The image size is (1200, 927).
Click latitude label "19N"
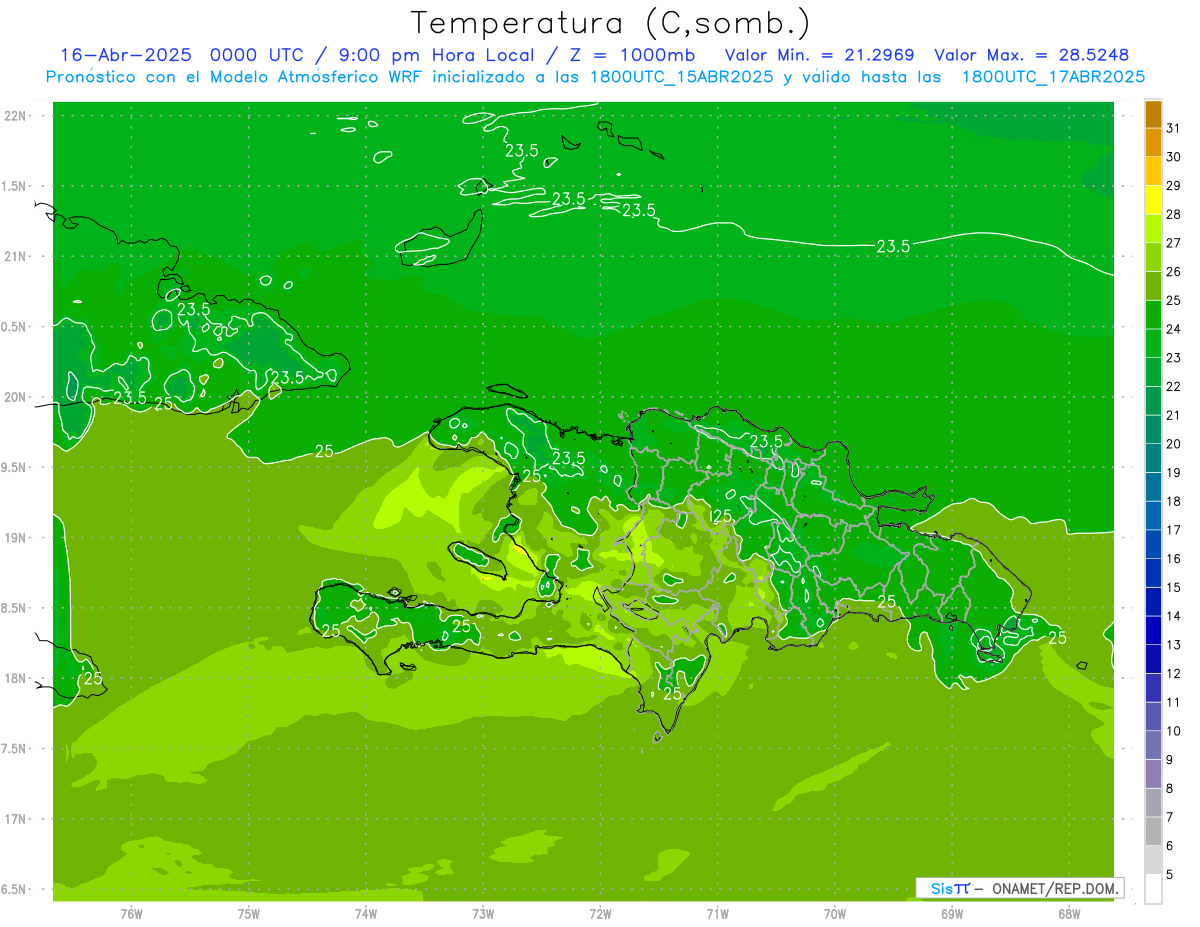click(15, 538)
